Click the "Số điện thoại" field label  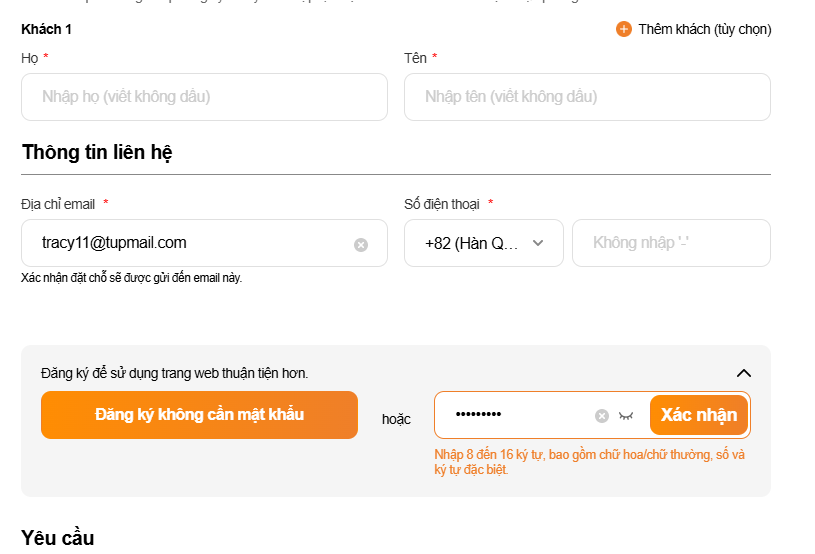pyautogui.click(x=441, y=204)
